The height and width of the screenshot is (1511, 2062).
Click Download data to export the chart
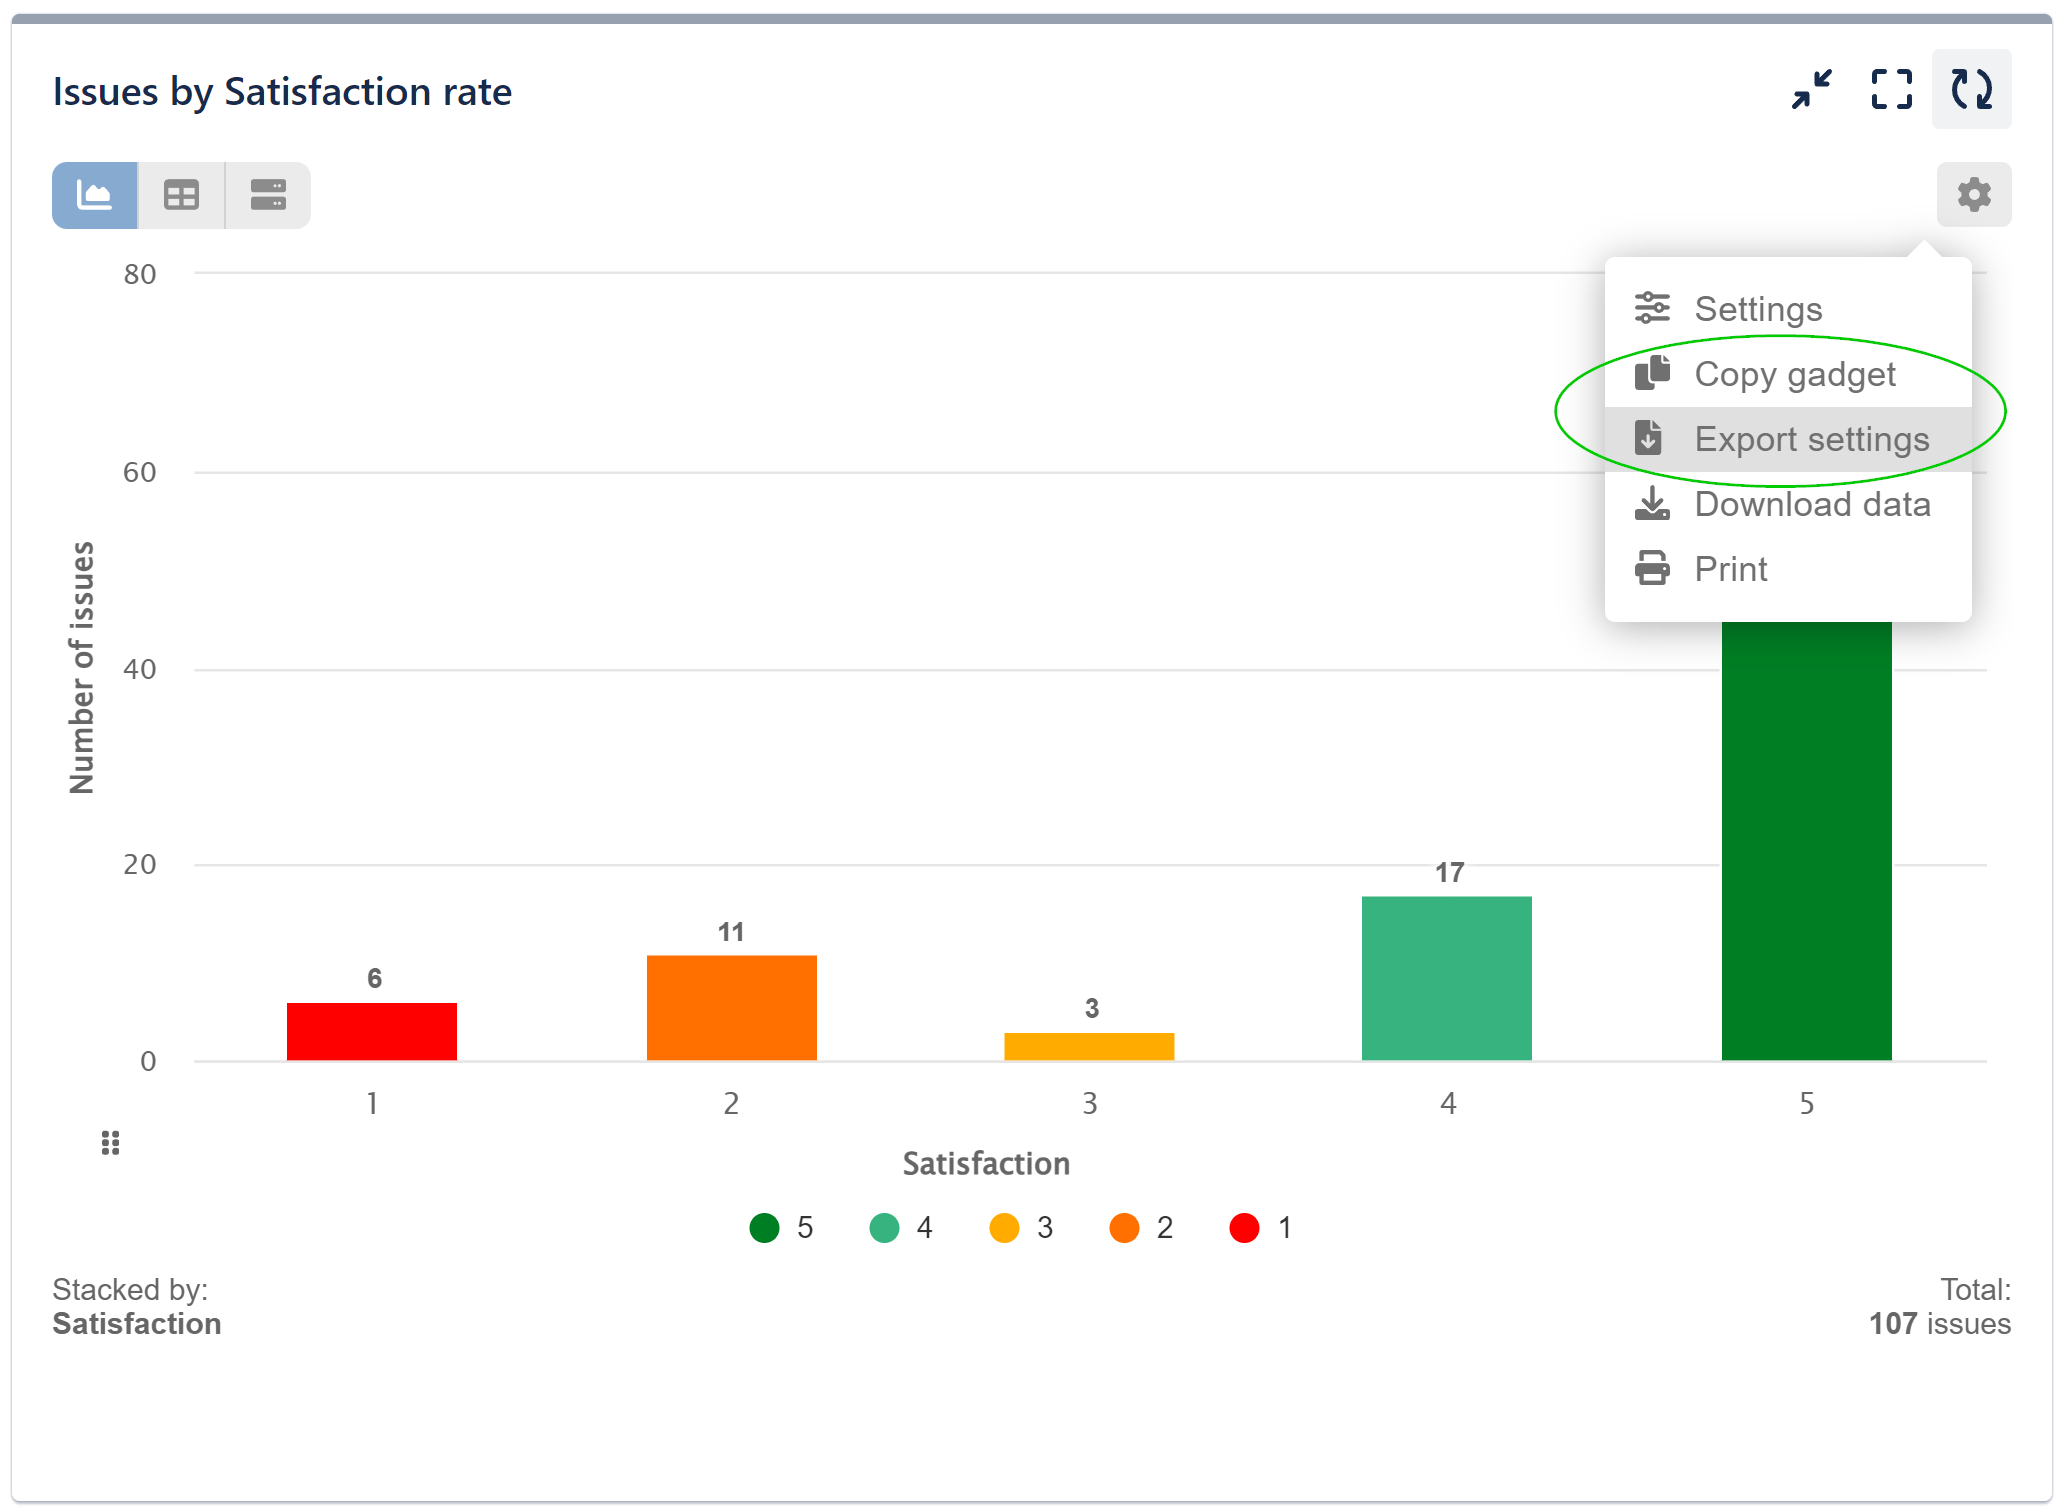tap(1812, 504)
